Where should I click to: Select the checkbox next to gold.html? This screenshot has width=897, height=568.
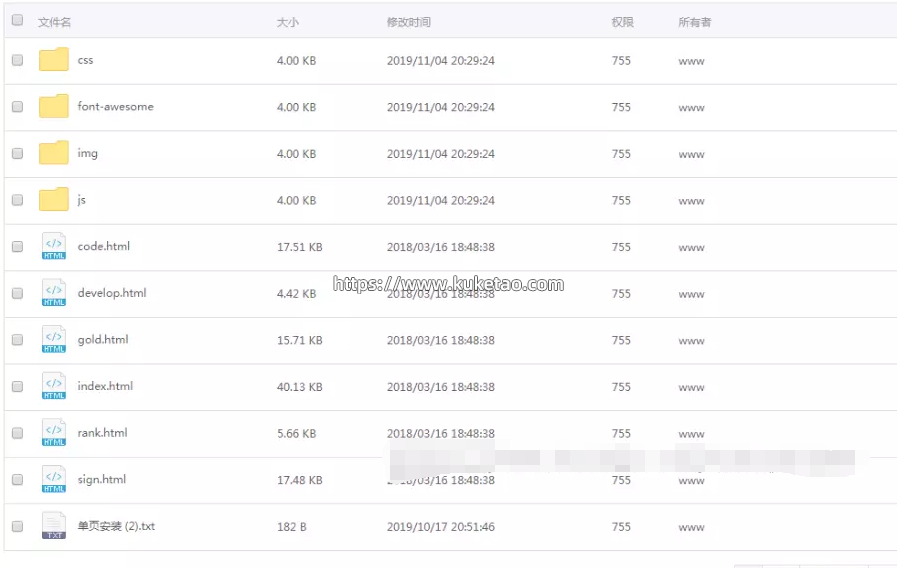point(17,340)
